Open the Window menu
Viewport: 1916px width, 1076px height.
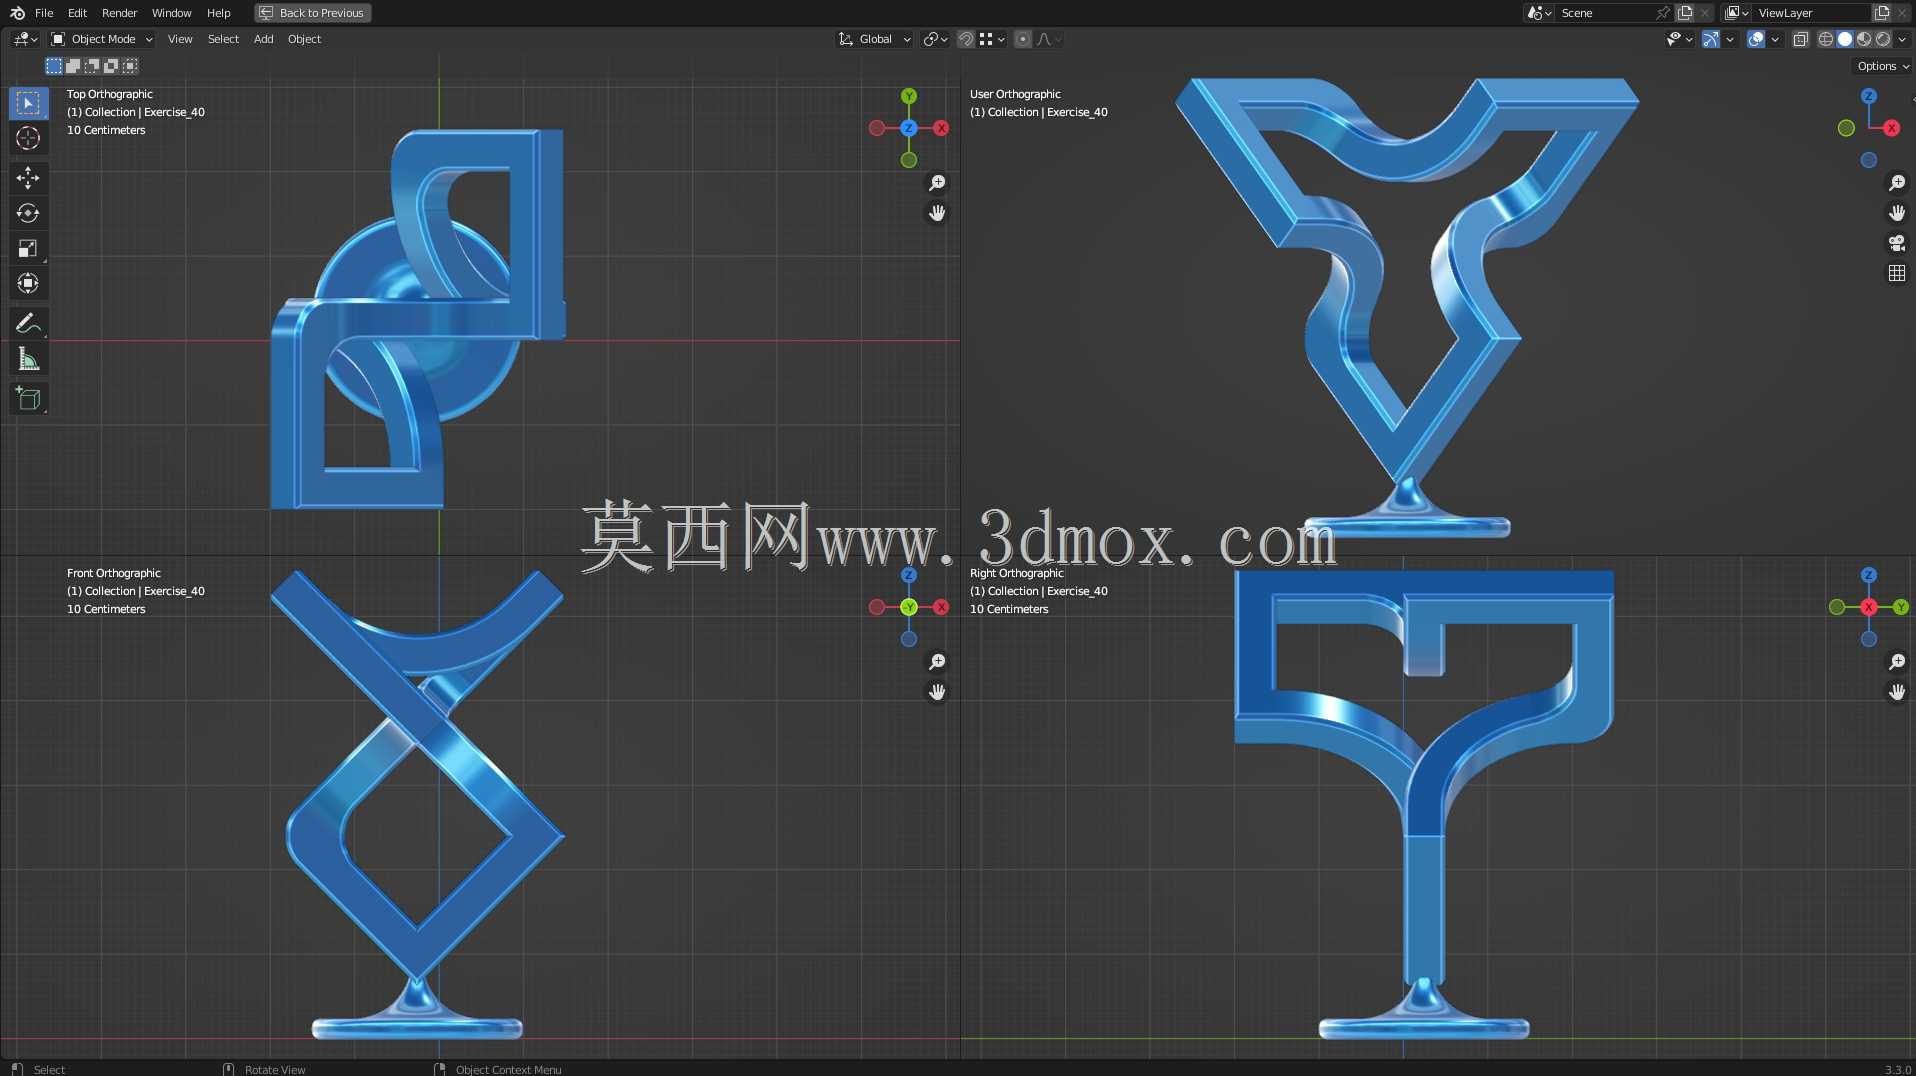171,13
